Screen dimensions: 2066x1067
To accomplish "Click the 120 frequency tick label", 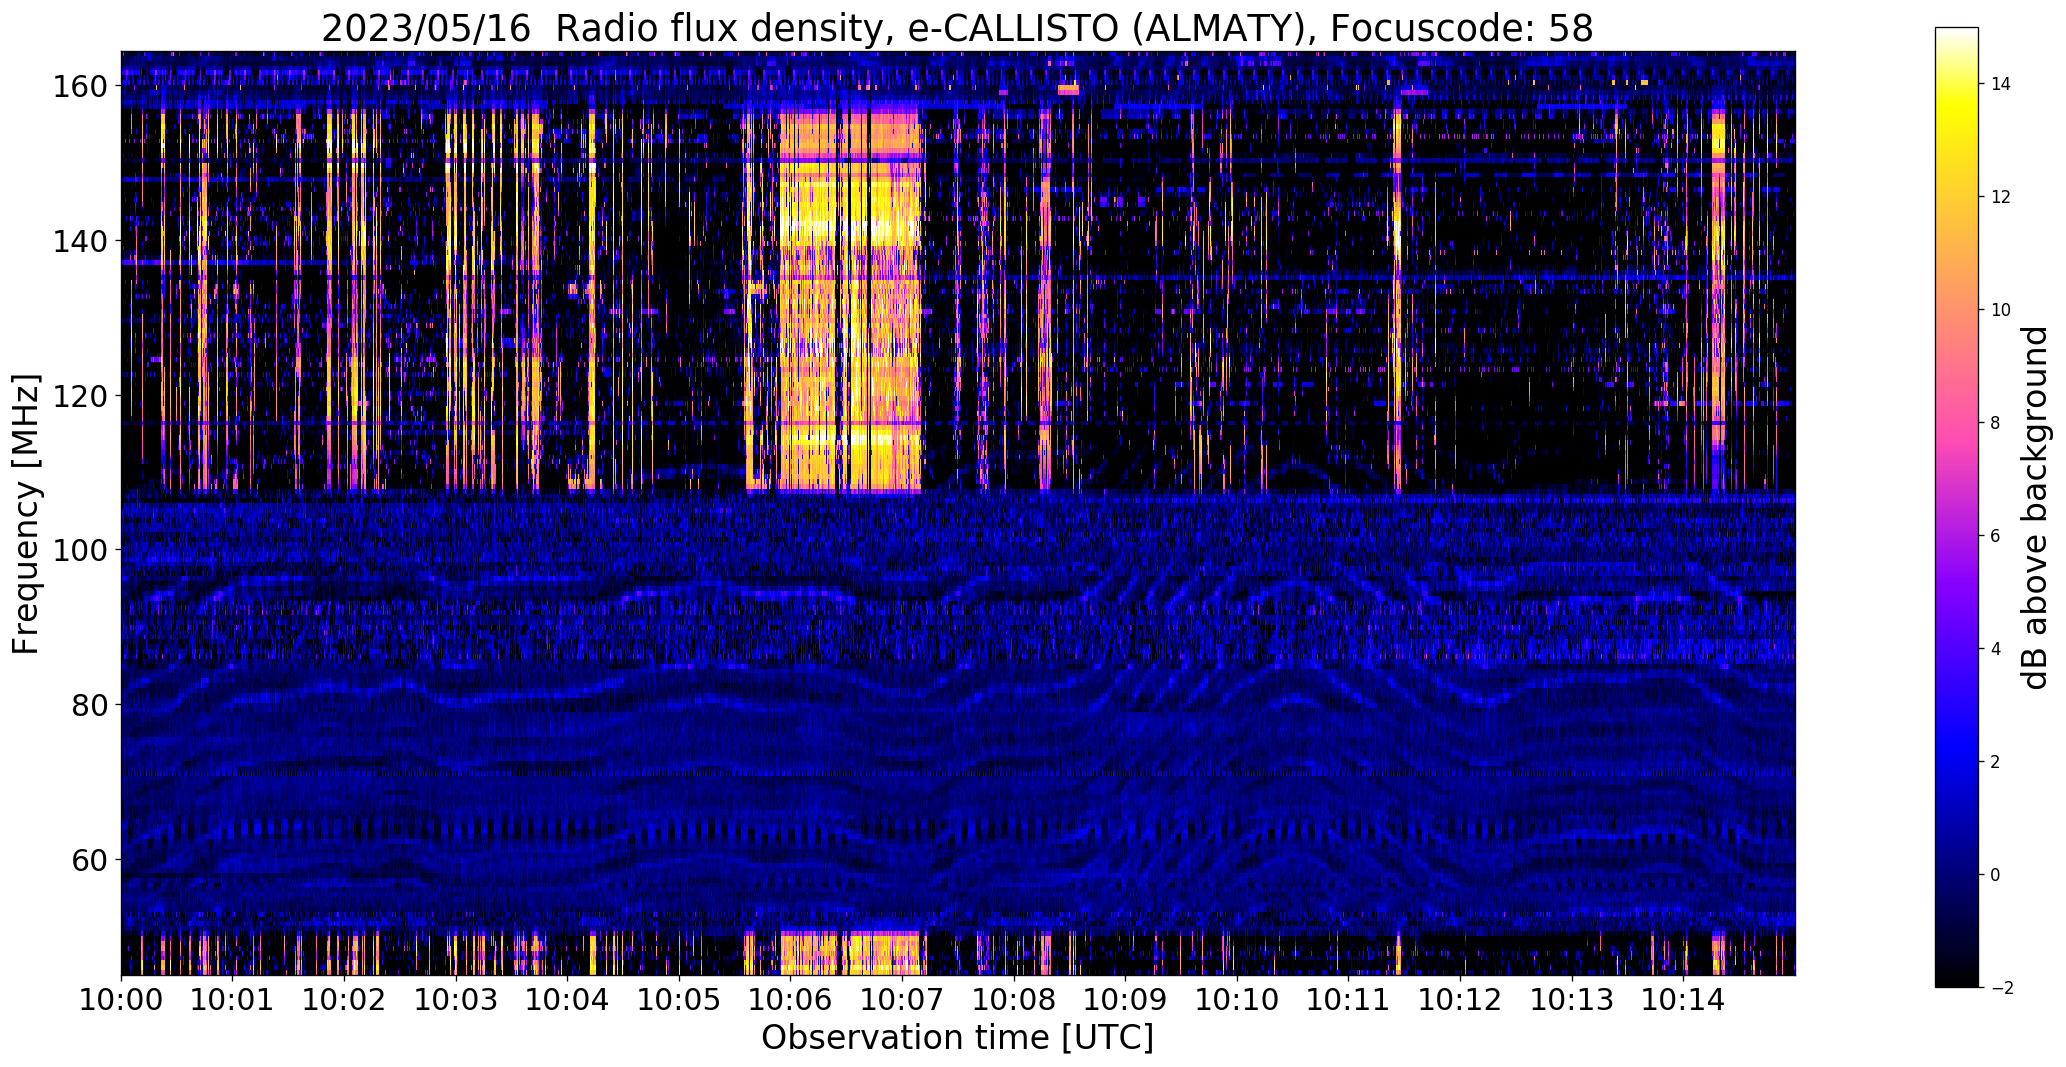I will click(x=79, y=396).
